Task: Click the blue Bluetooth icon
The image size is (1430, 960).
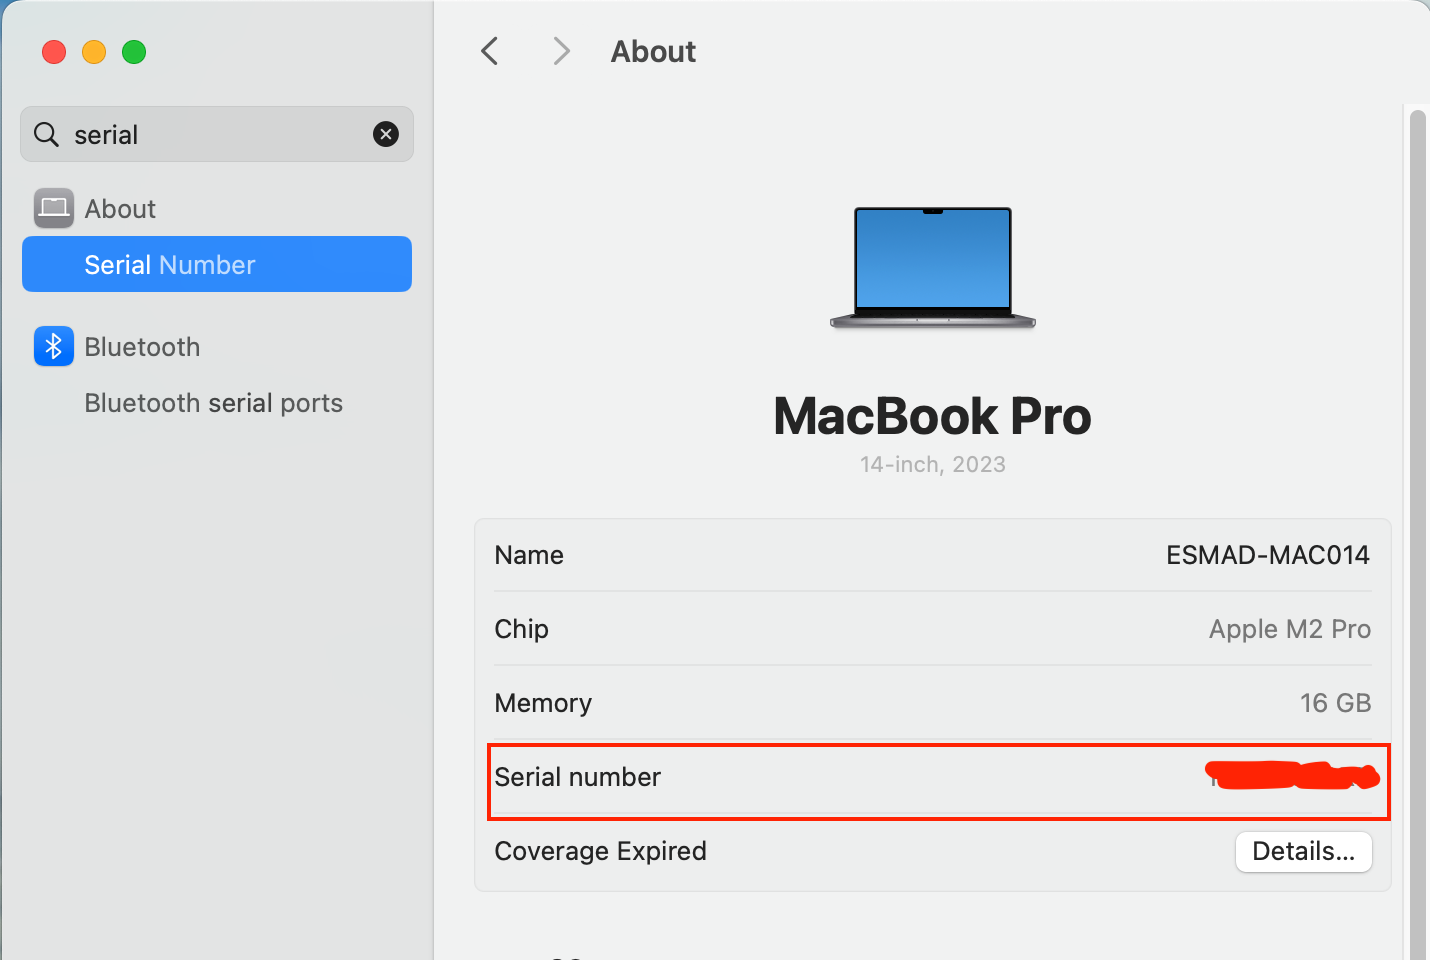Action: 54,347
